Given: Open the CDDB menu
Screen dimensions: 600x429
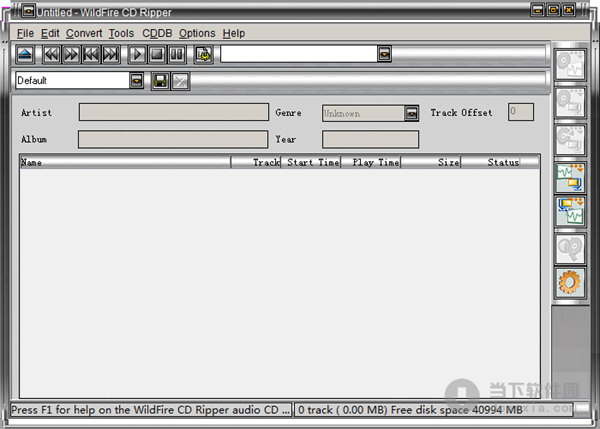Looking at the screenshot, I should [157, 33].
